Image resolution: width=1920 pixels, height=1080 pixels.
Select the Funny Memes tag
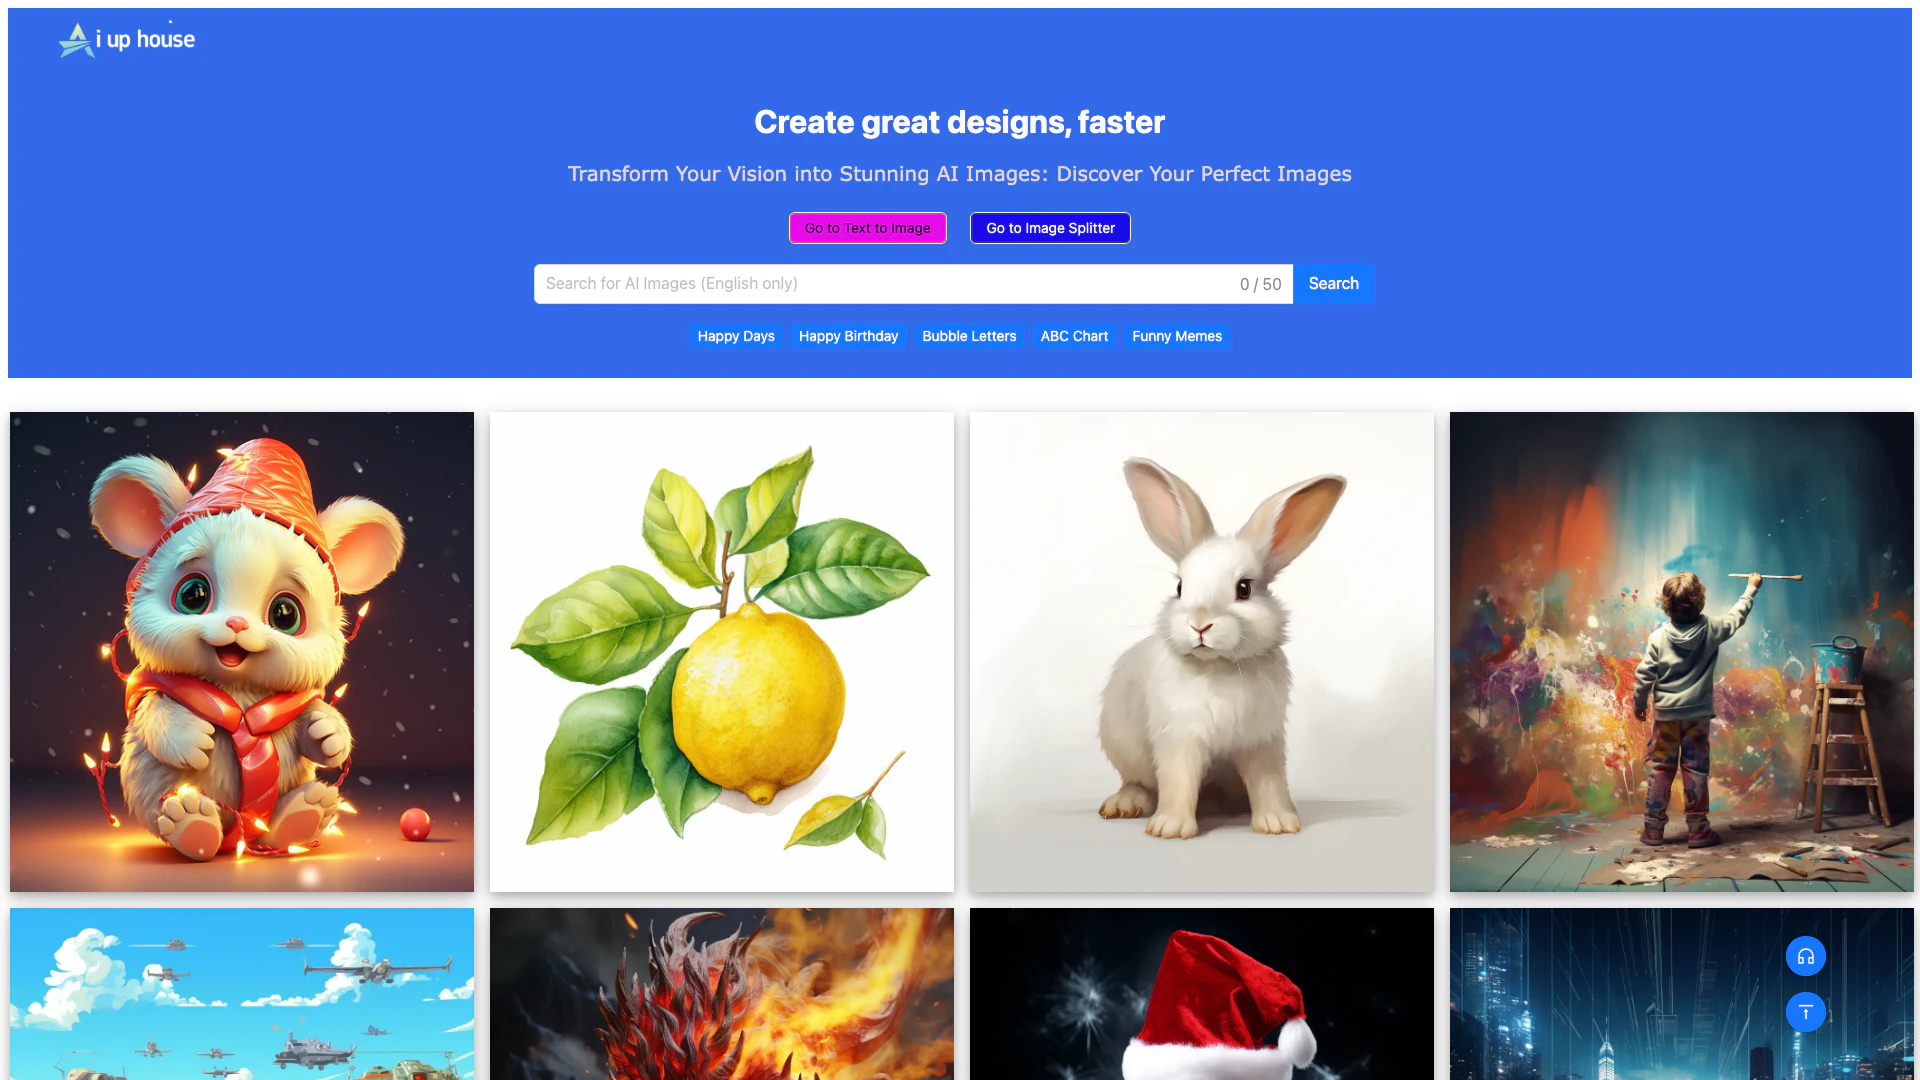[1177, 336]
